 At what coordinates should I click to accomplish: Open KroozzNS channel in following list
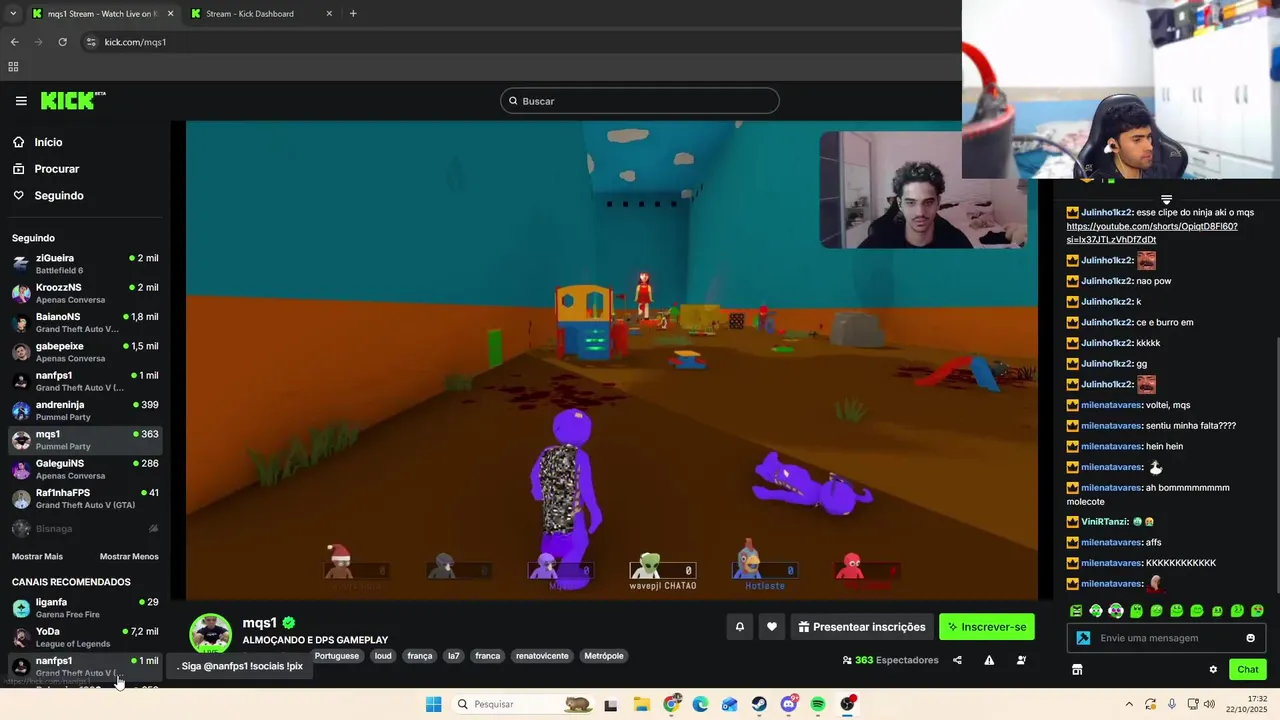click(85, 293)
